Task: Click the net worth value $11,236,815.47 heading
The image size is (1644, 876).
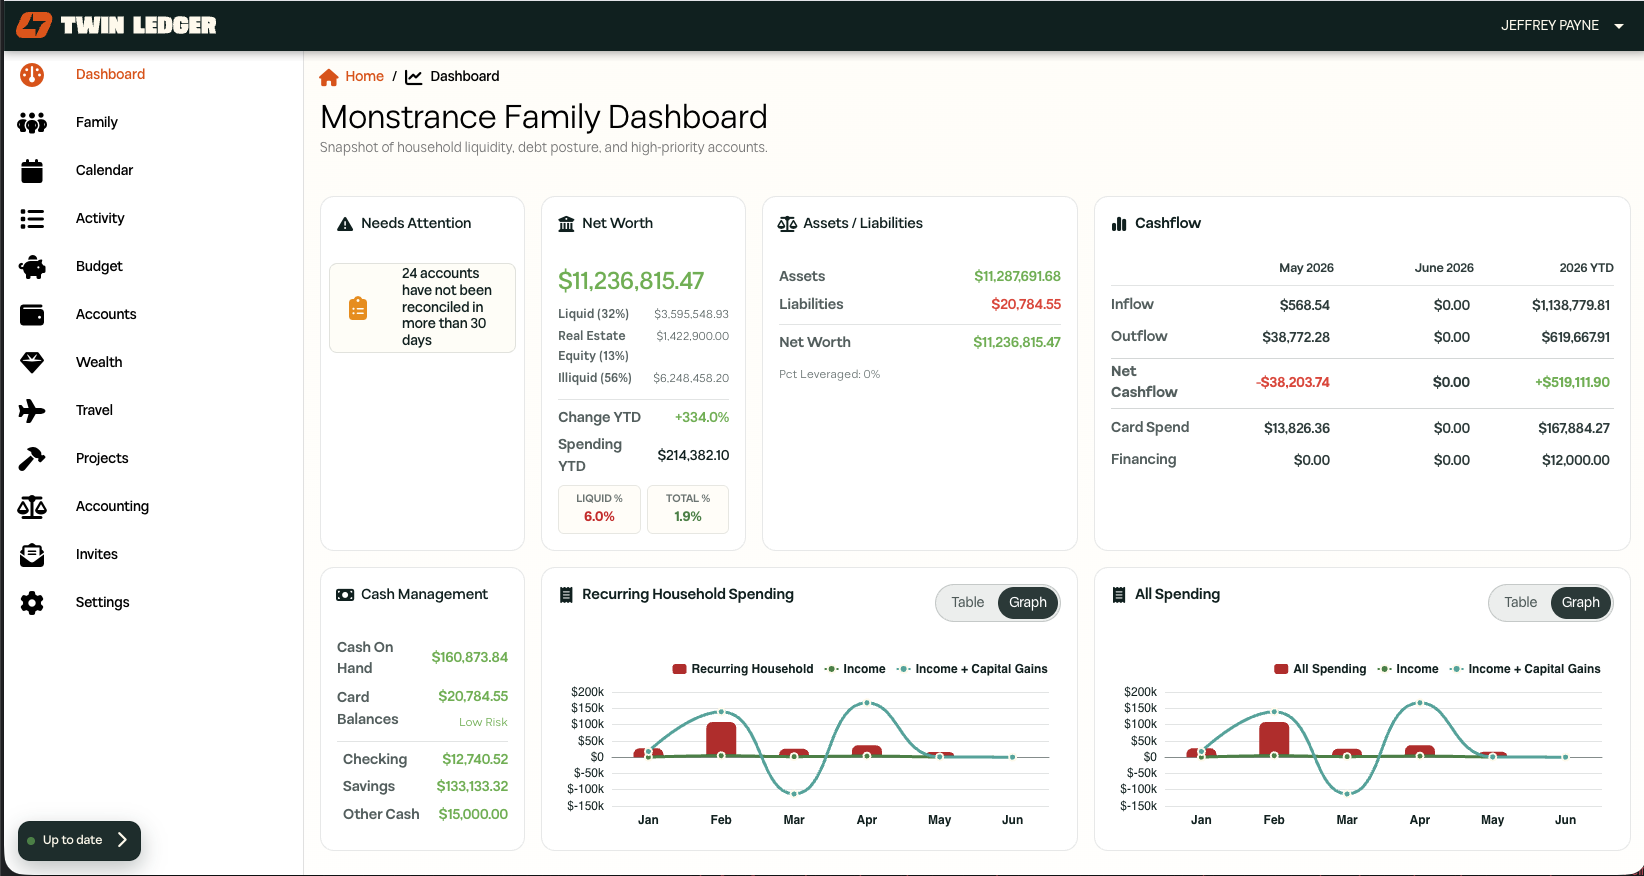Action: [x=631, y=281]
